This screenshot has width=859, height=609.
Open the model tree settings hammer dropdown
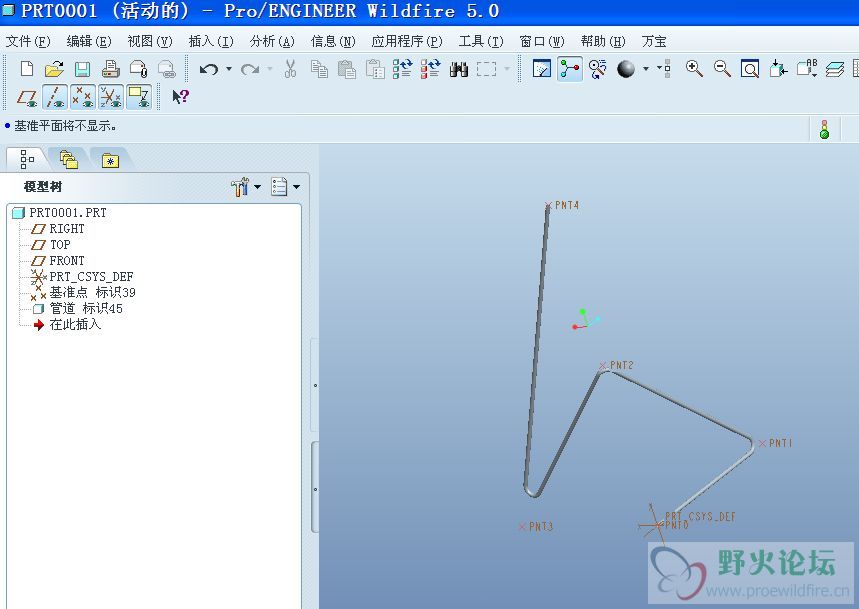point(245,187)
